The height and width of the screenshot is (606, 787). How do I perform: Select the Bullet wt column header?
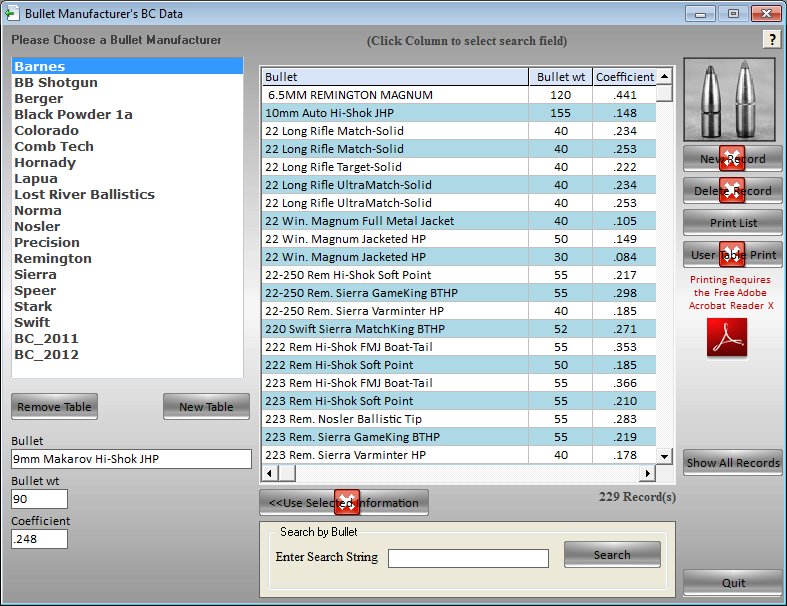[561, 77]
